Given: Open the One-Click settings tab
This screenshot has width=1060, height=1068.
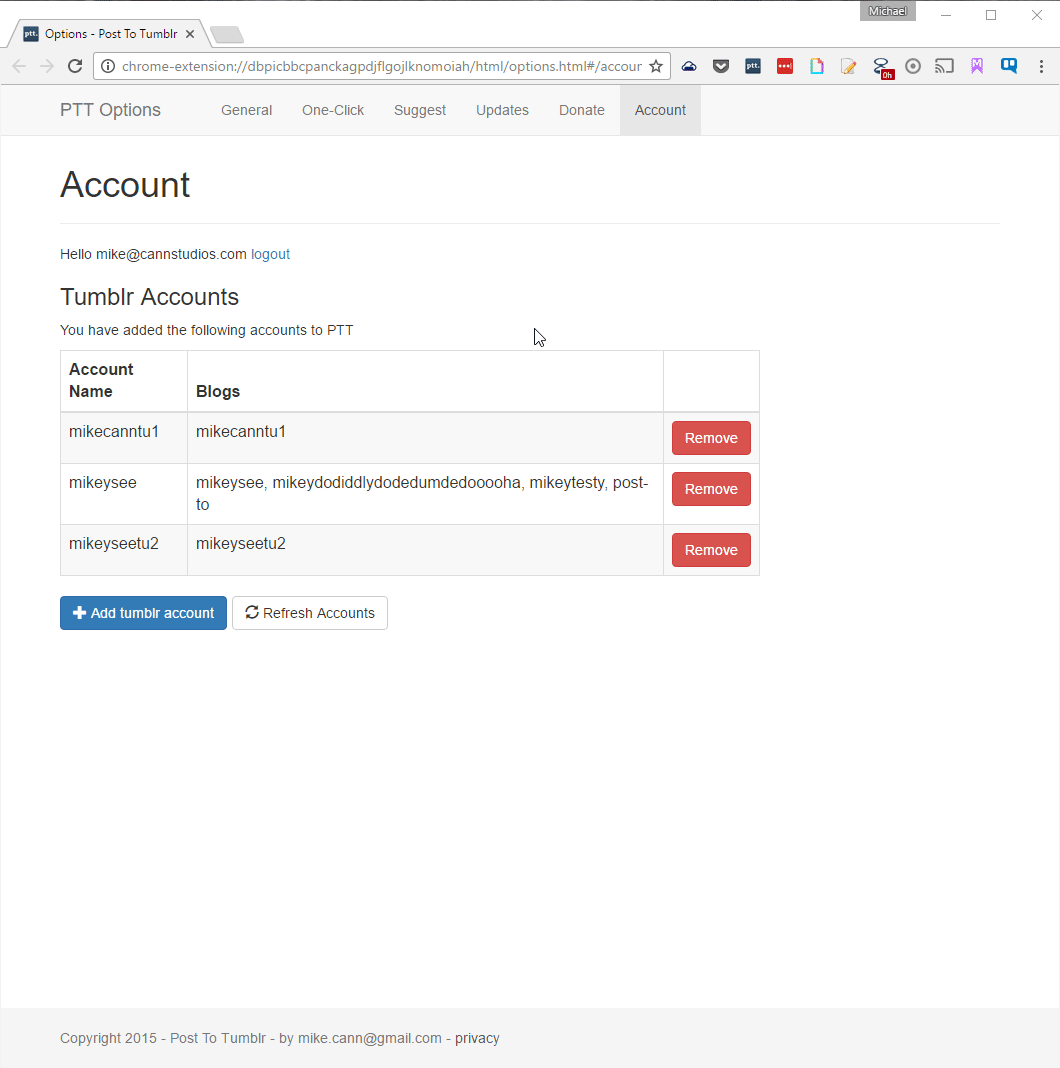Looking at the screenshot, I should click(333, 110).
